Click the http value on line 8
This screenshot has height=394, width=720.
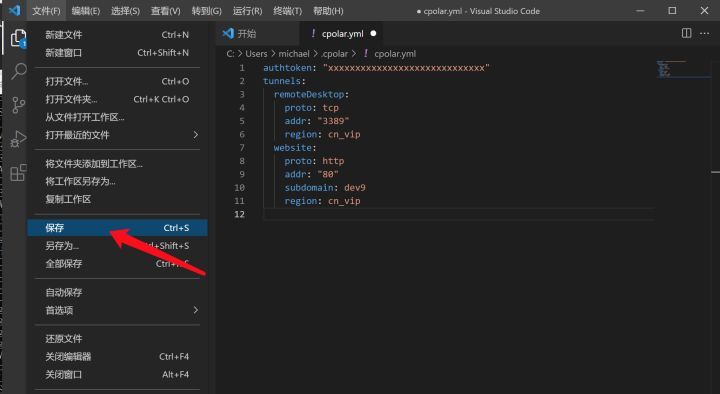coord(333,161)
